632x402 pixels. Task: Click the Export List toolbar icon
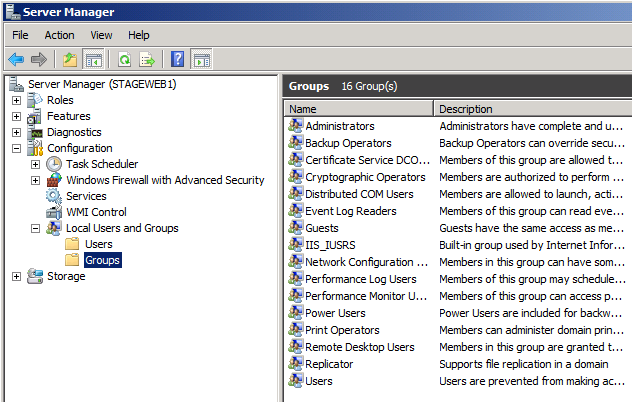(147, 59)
